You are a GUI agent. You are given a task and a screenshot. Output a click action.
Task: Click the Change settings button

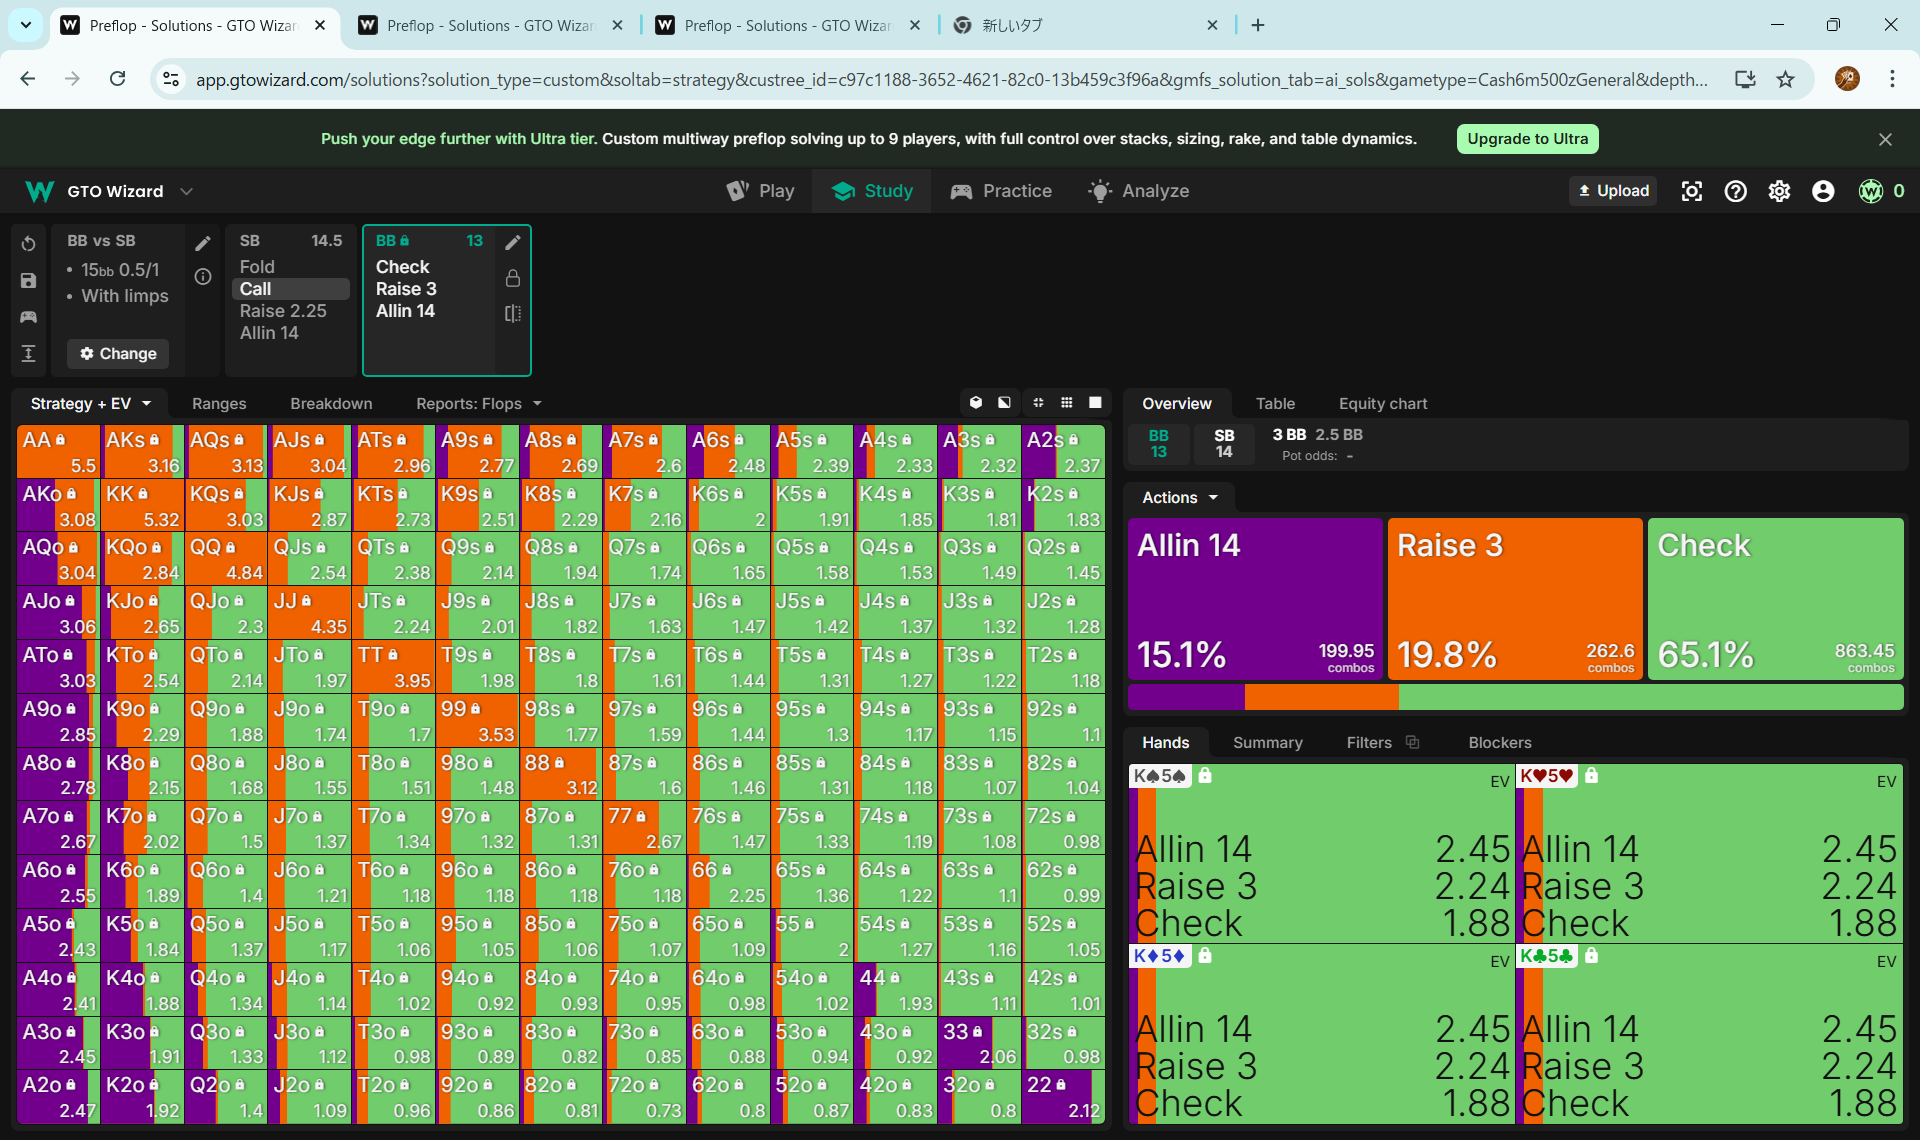[118, 353]
